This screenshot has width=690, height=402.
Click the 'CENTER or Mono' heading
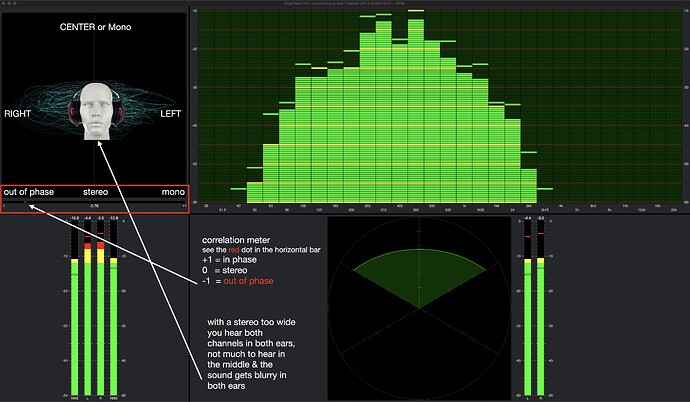coord(96,26)
